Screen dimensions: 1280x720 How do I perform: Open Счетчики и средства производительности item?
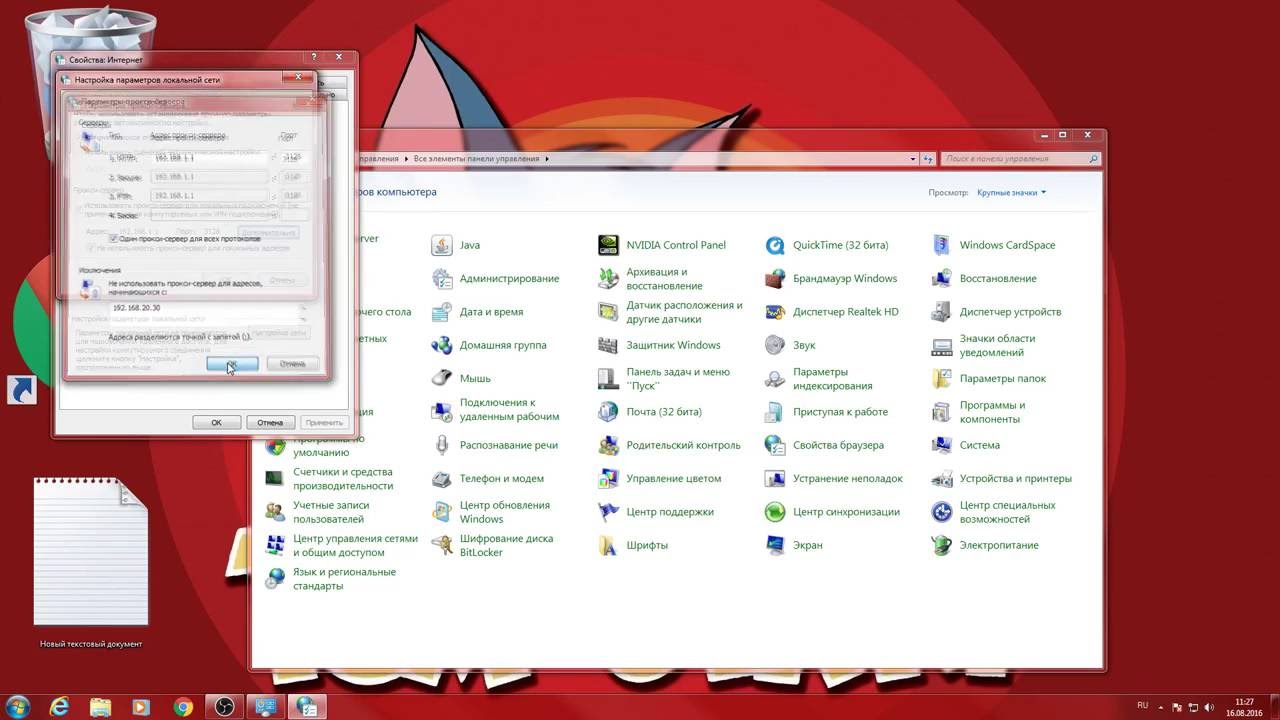point(329,478)
